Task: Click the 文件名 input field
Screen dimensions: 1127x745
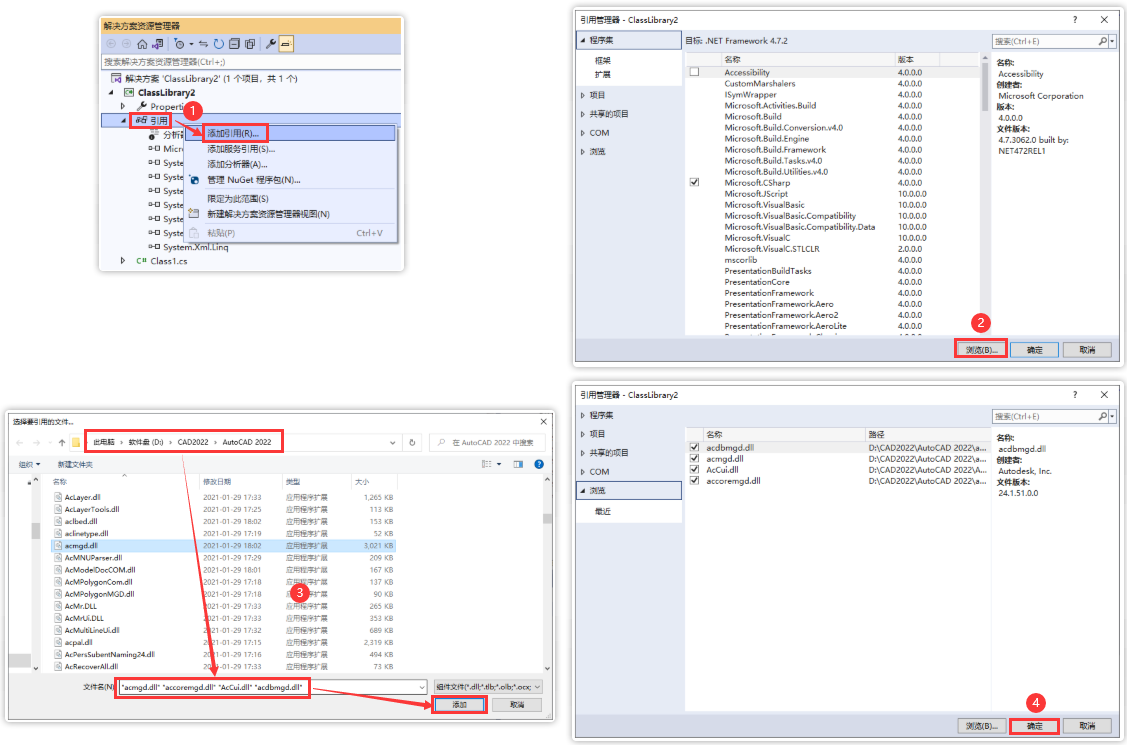Action: (x=272, y=688)
